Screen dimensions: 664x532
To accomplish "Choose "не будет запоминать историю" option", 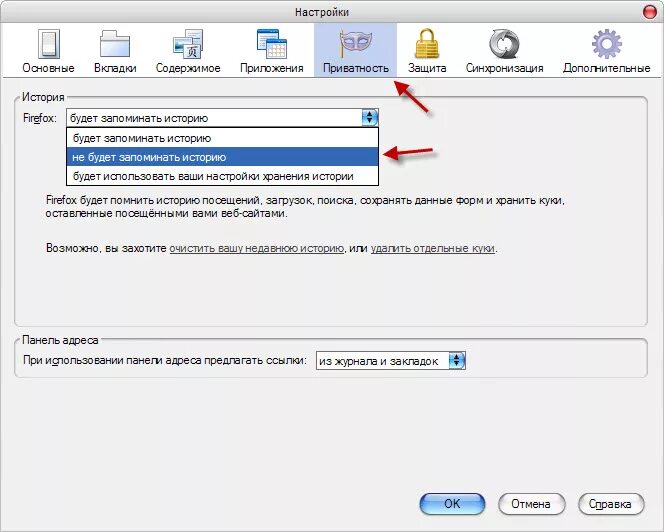I will click(222, 157).
